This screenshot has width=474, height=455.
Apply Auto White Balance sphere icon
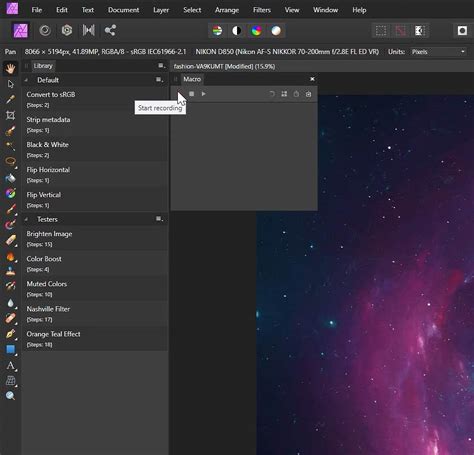click(x=276, y=31)
